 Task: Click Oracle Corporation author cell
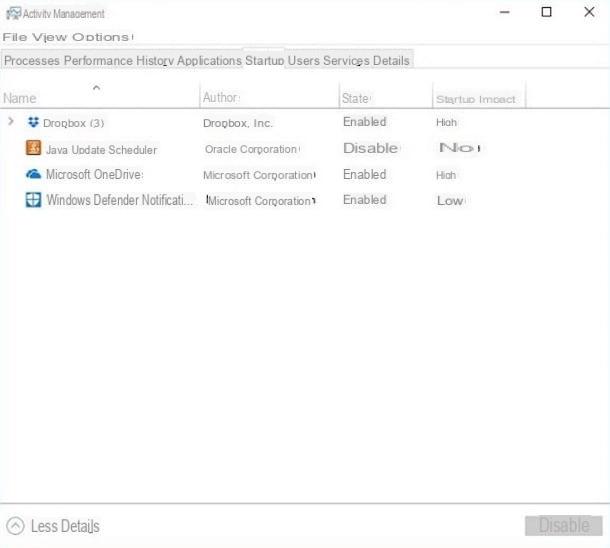pyautogui.click(x=252, y=149)
